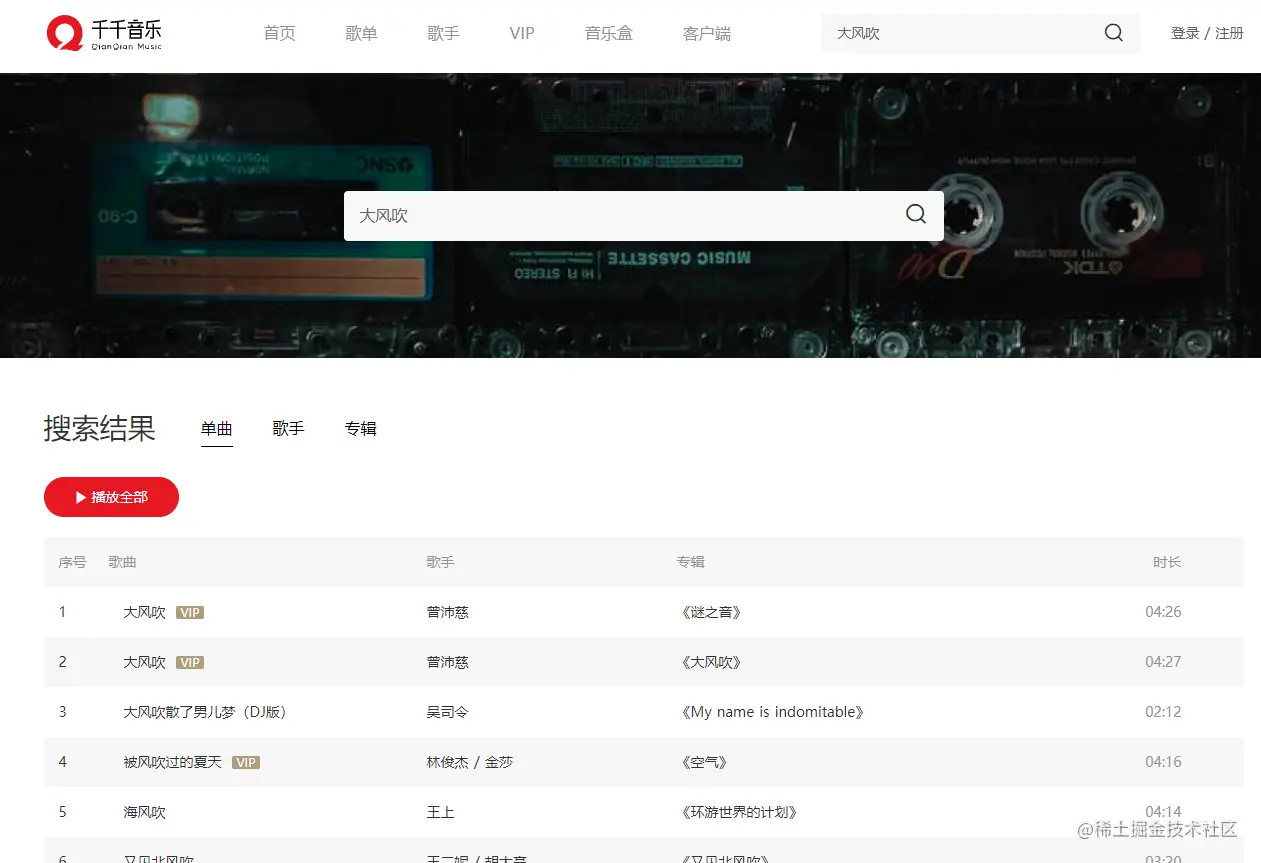Screen dimensions: 1261x863
Task: Open artist 王上
Action: pos(441,812)
